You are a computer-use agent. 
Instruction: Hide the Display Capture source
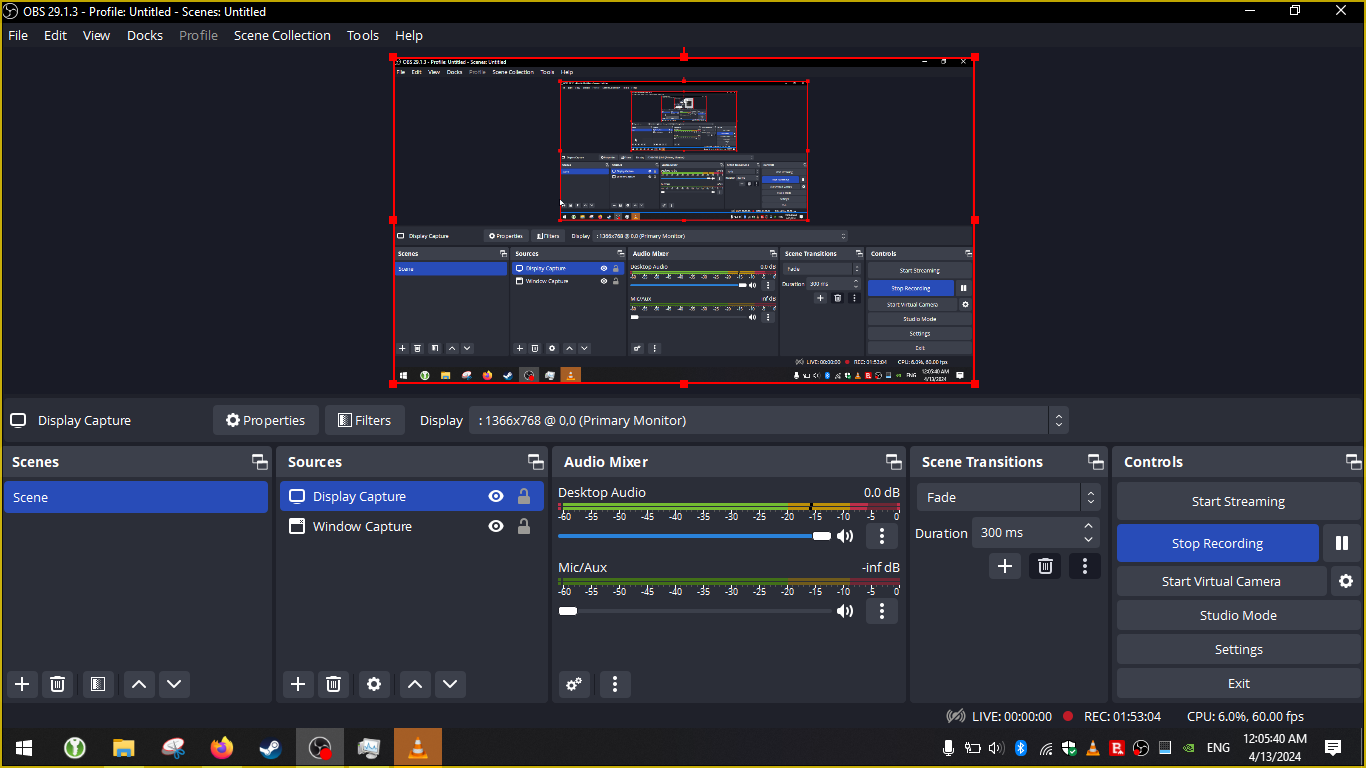pyautogui.click(x=495, y=497)
